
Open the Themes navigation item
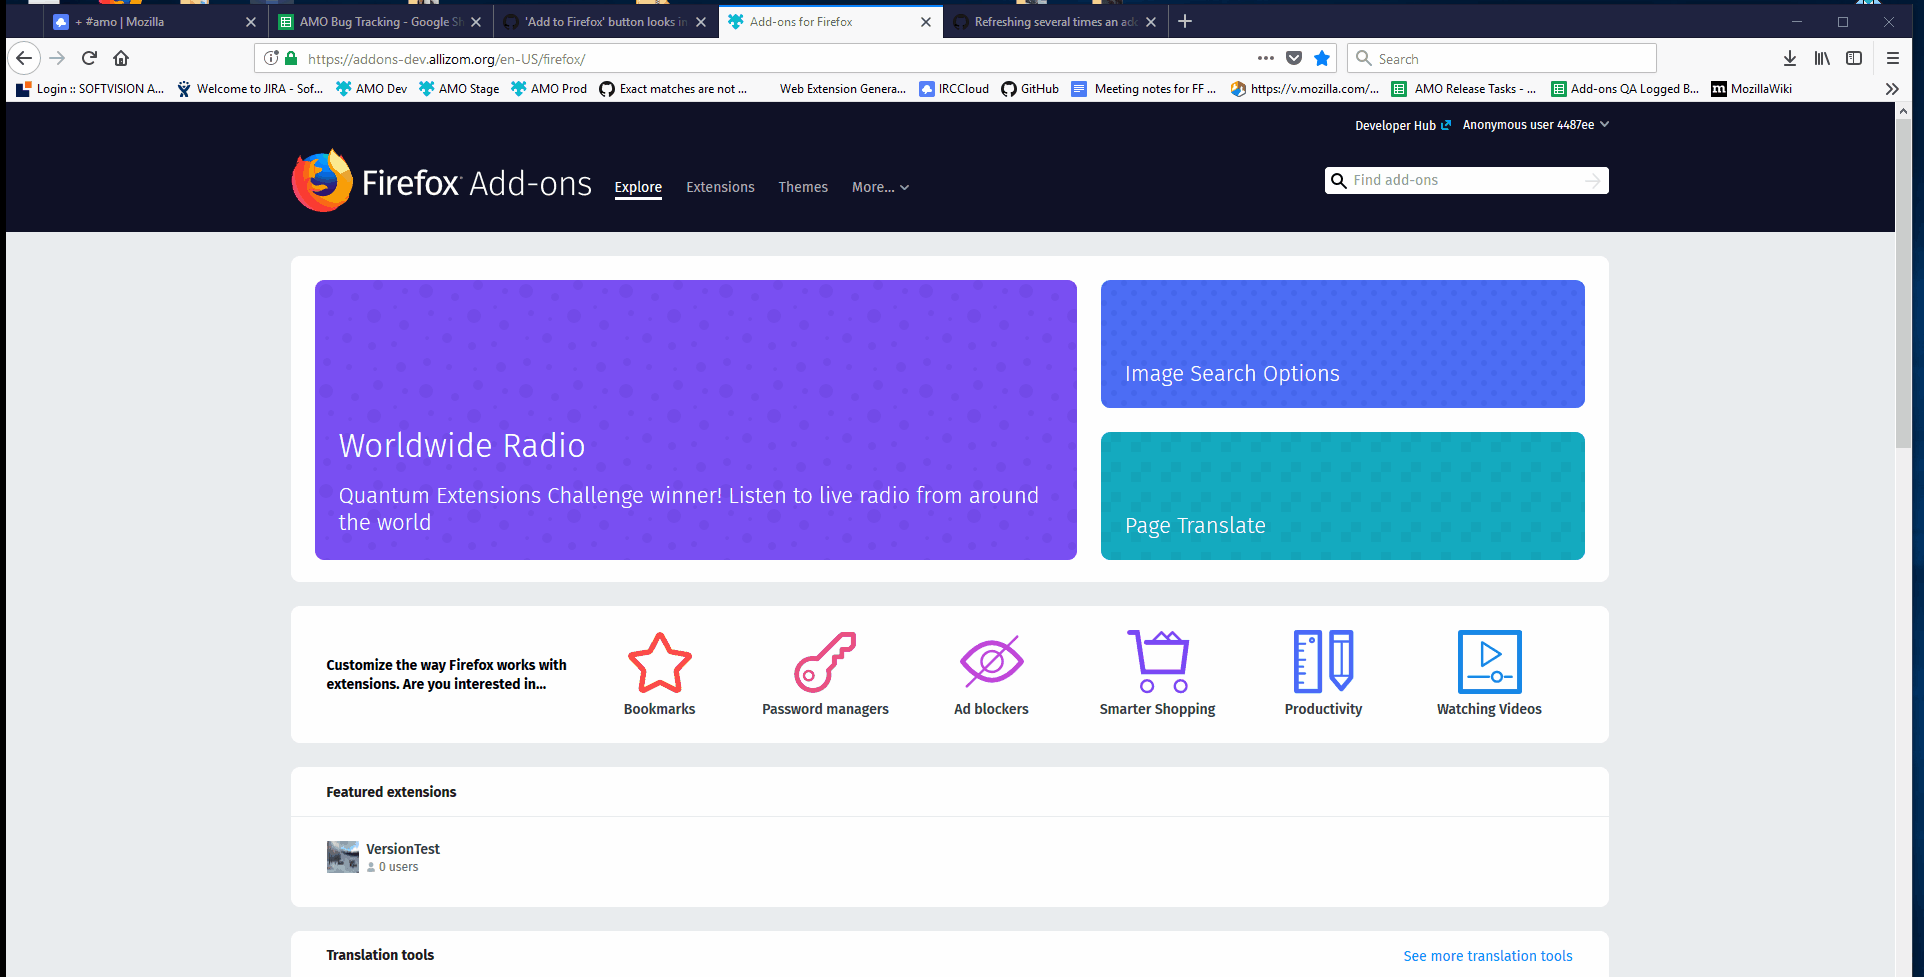coord(803,187)
